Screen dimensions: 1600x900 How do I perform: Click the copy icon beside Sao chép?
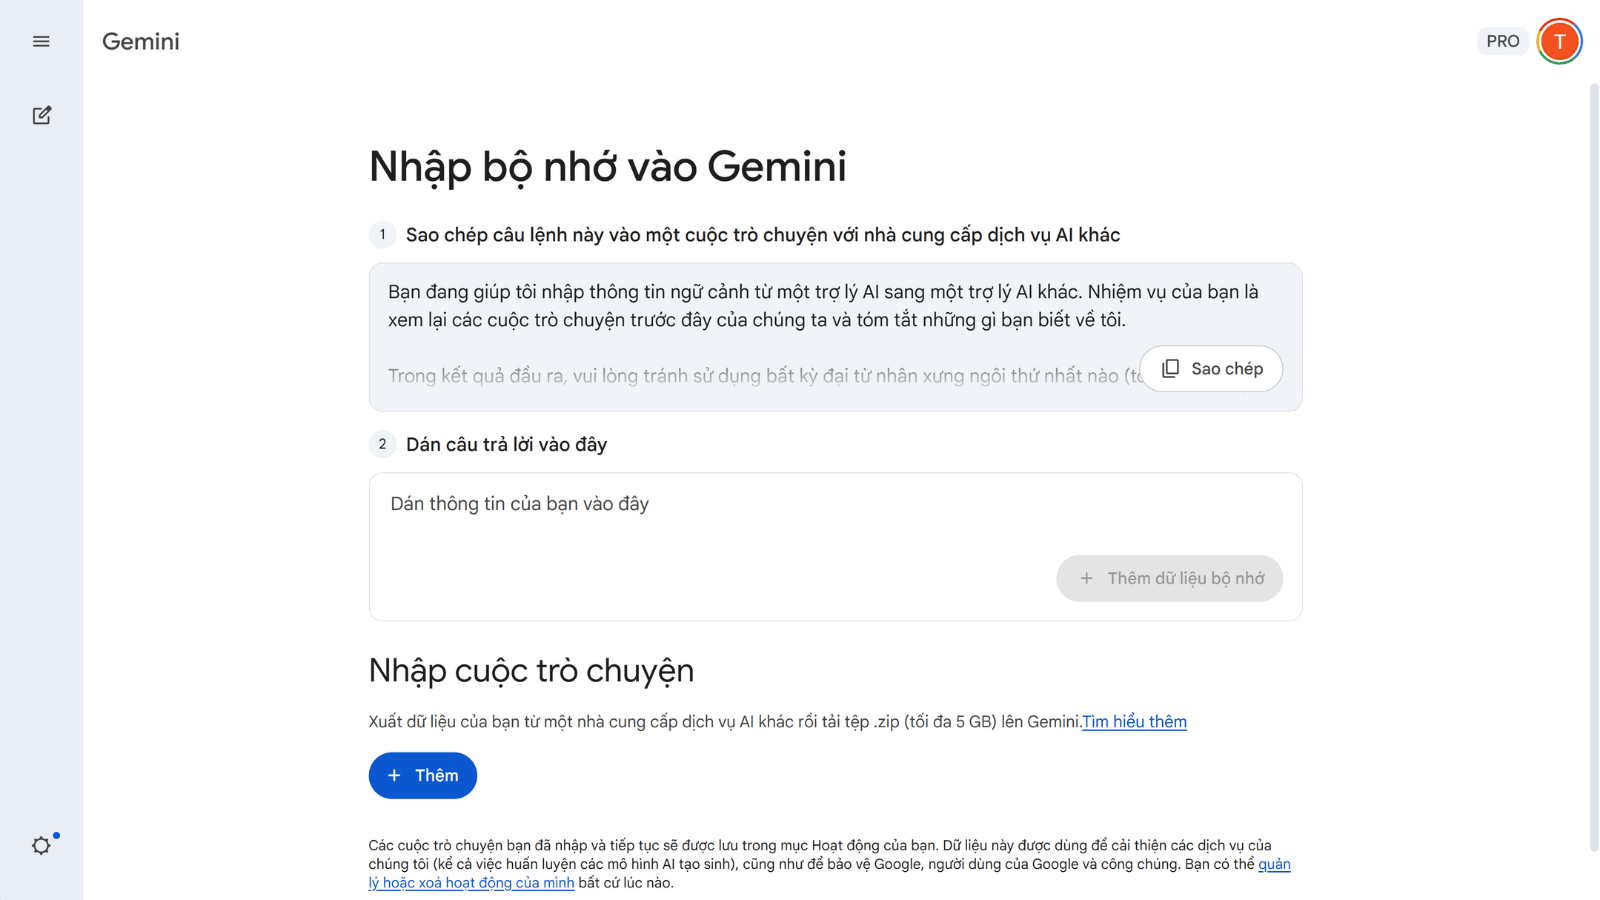click(x=1171, y=369)
